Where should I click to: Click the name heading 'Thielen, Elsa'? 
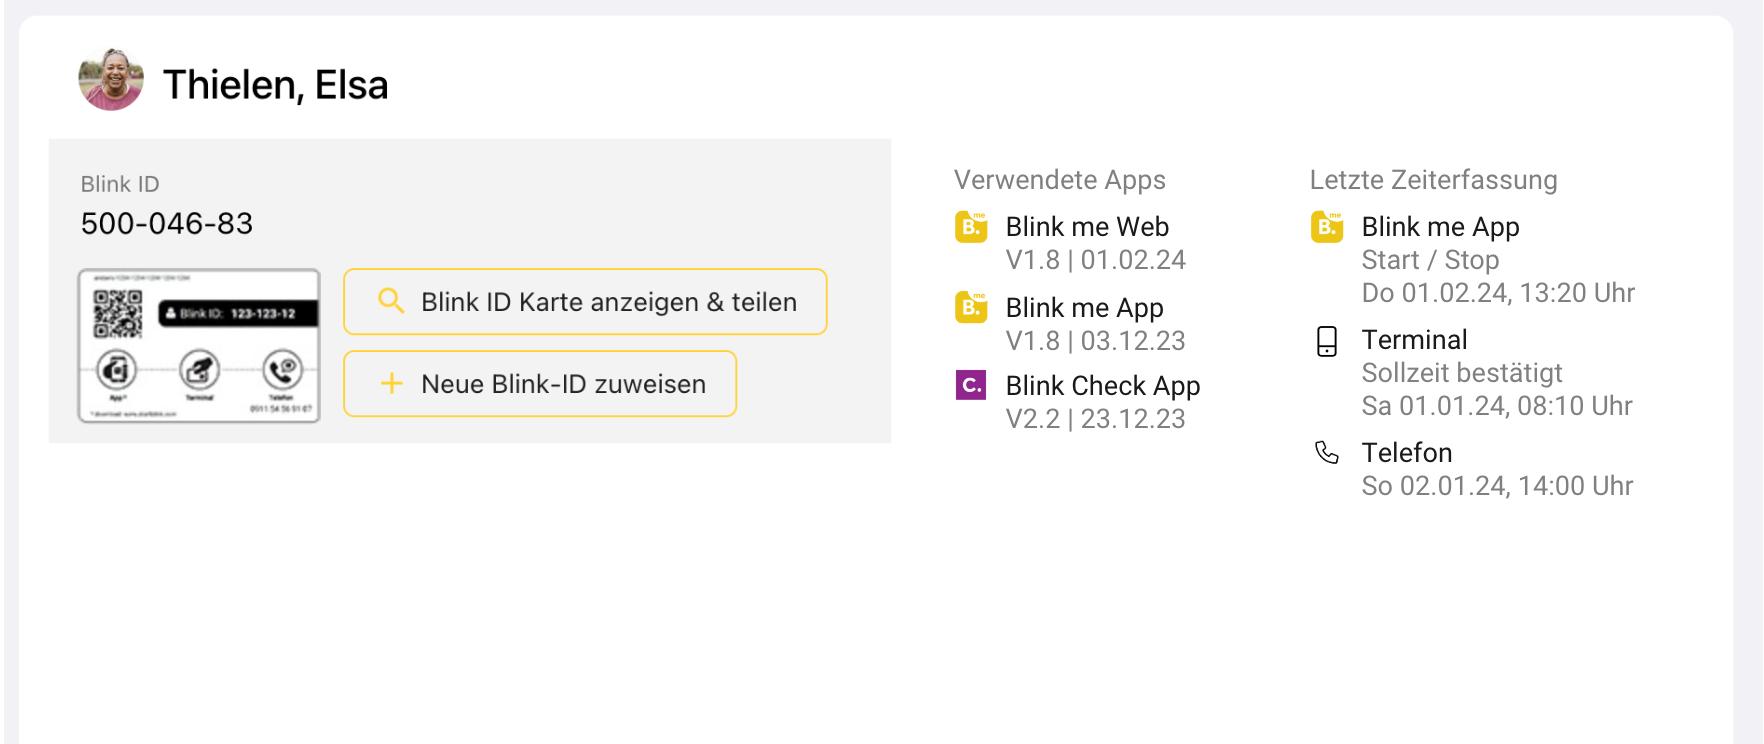(x=275, y=85)
